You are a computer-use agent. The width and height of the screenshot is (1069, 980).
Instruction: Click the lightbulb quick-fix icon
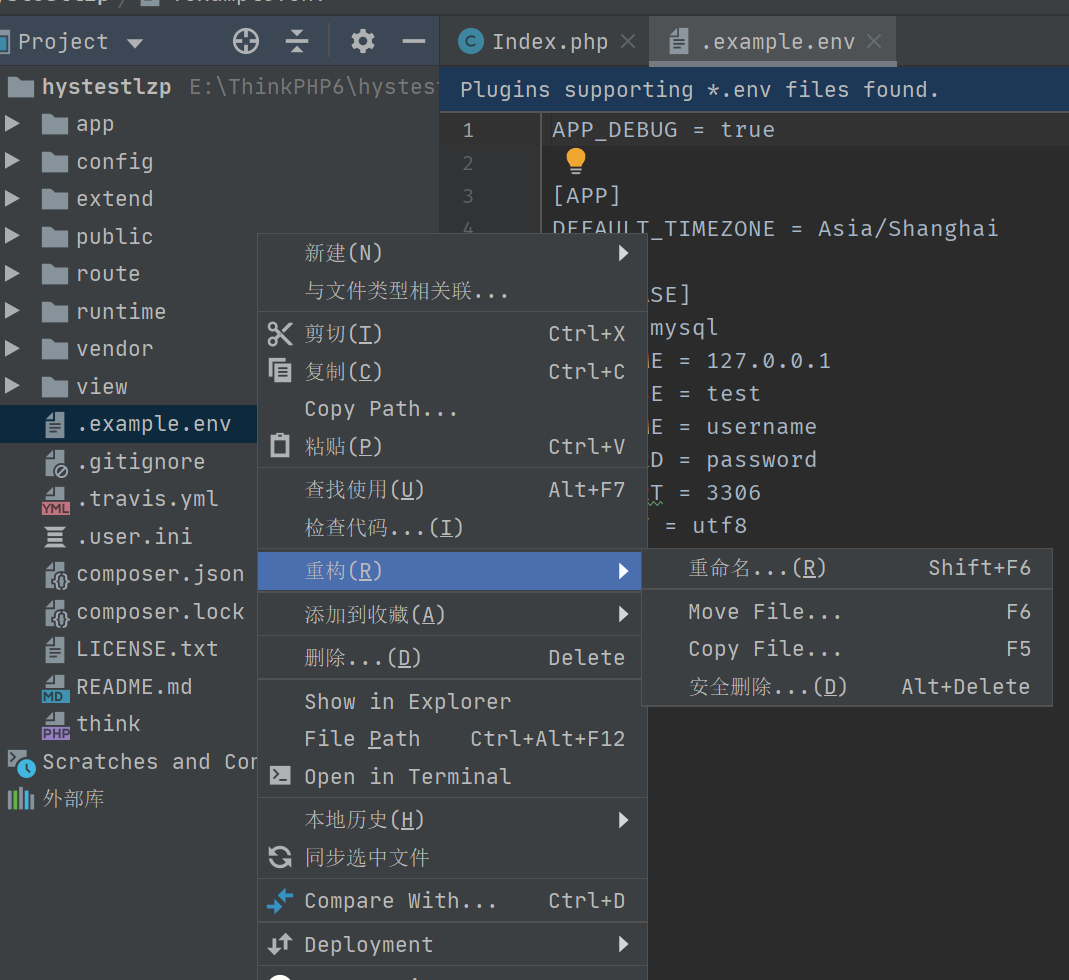coord(575,160)
